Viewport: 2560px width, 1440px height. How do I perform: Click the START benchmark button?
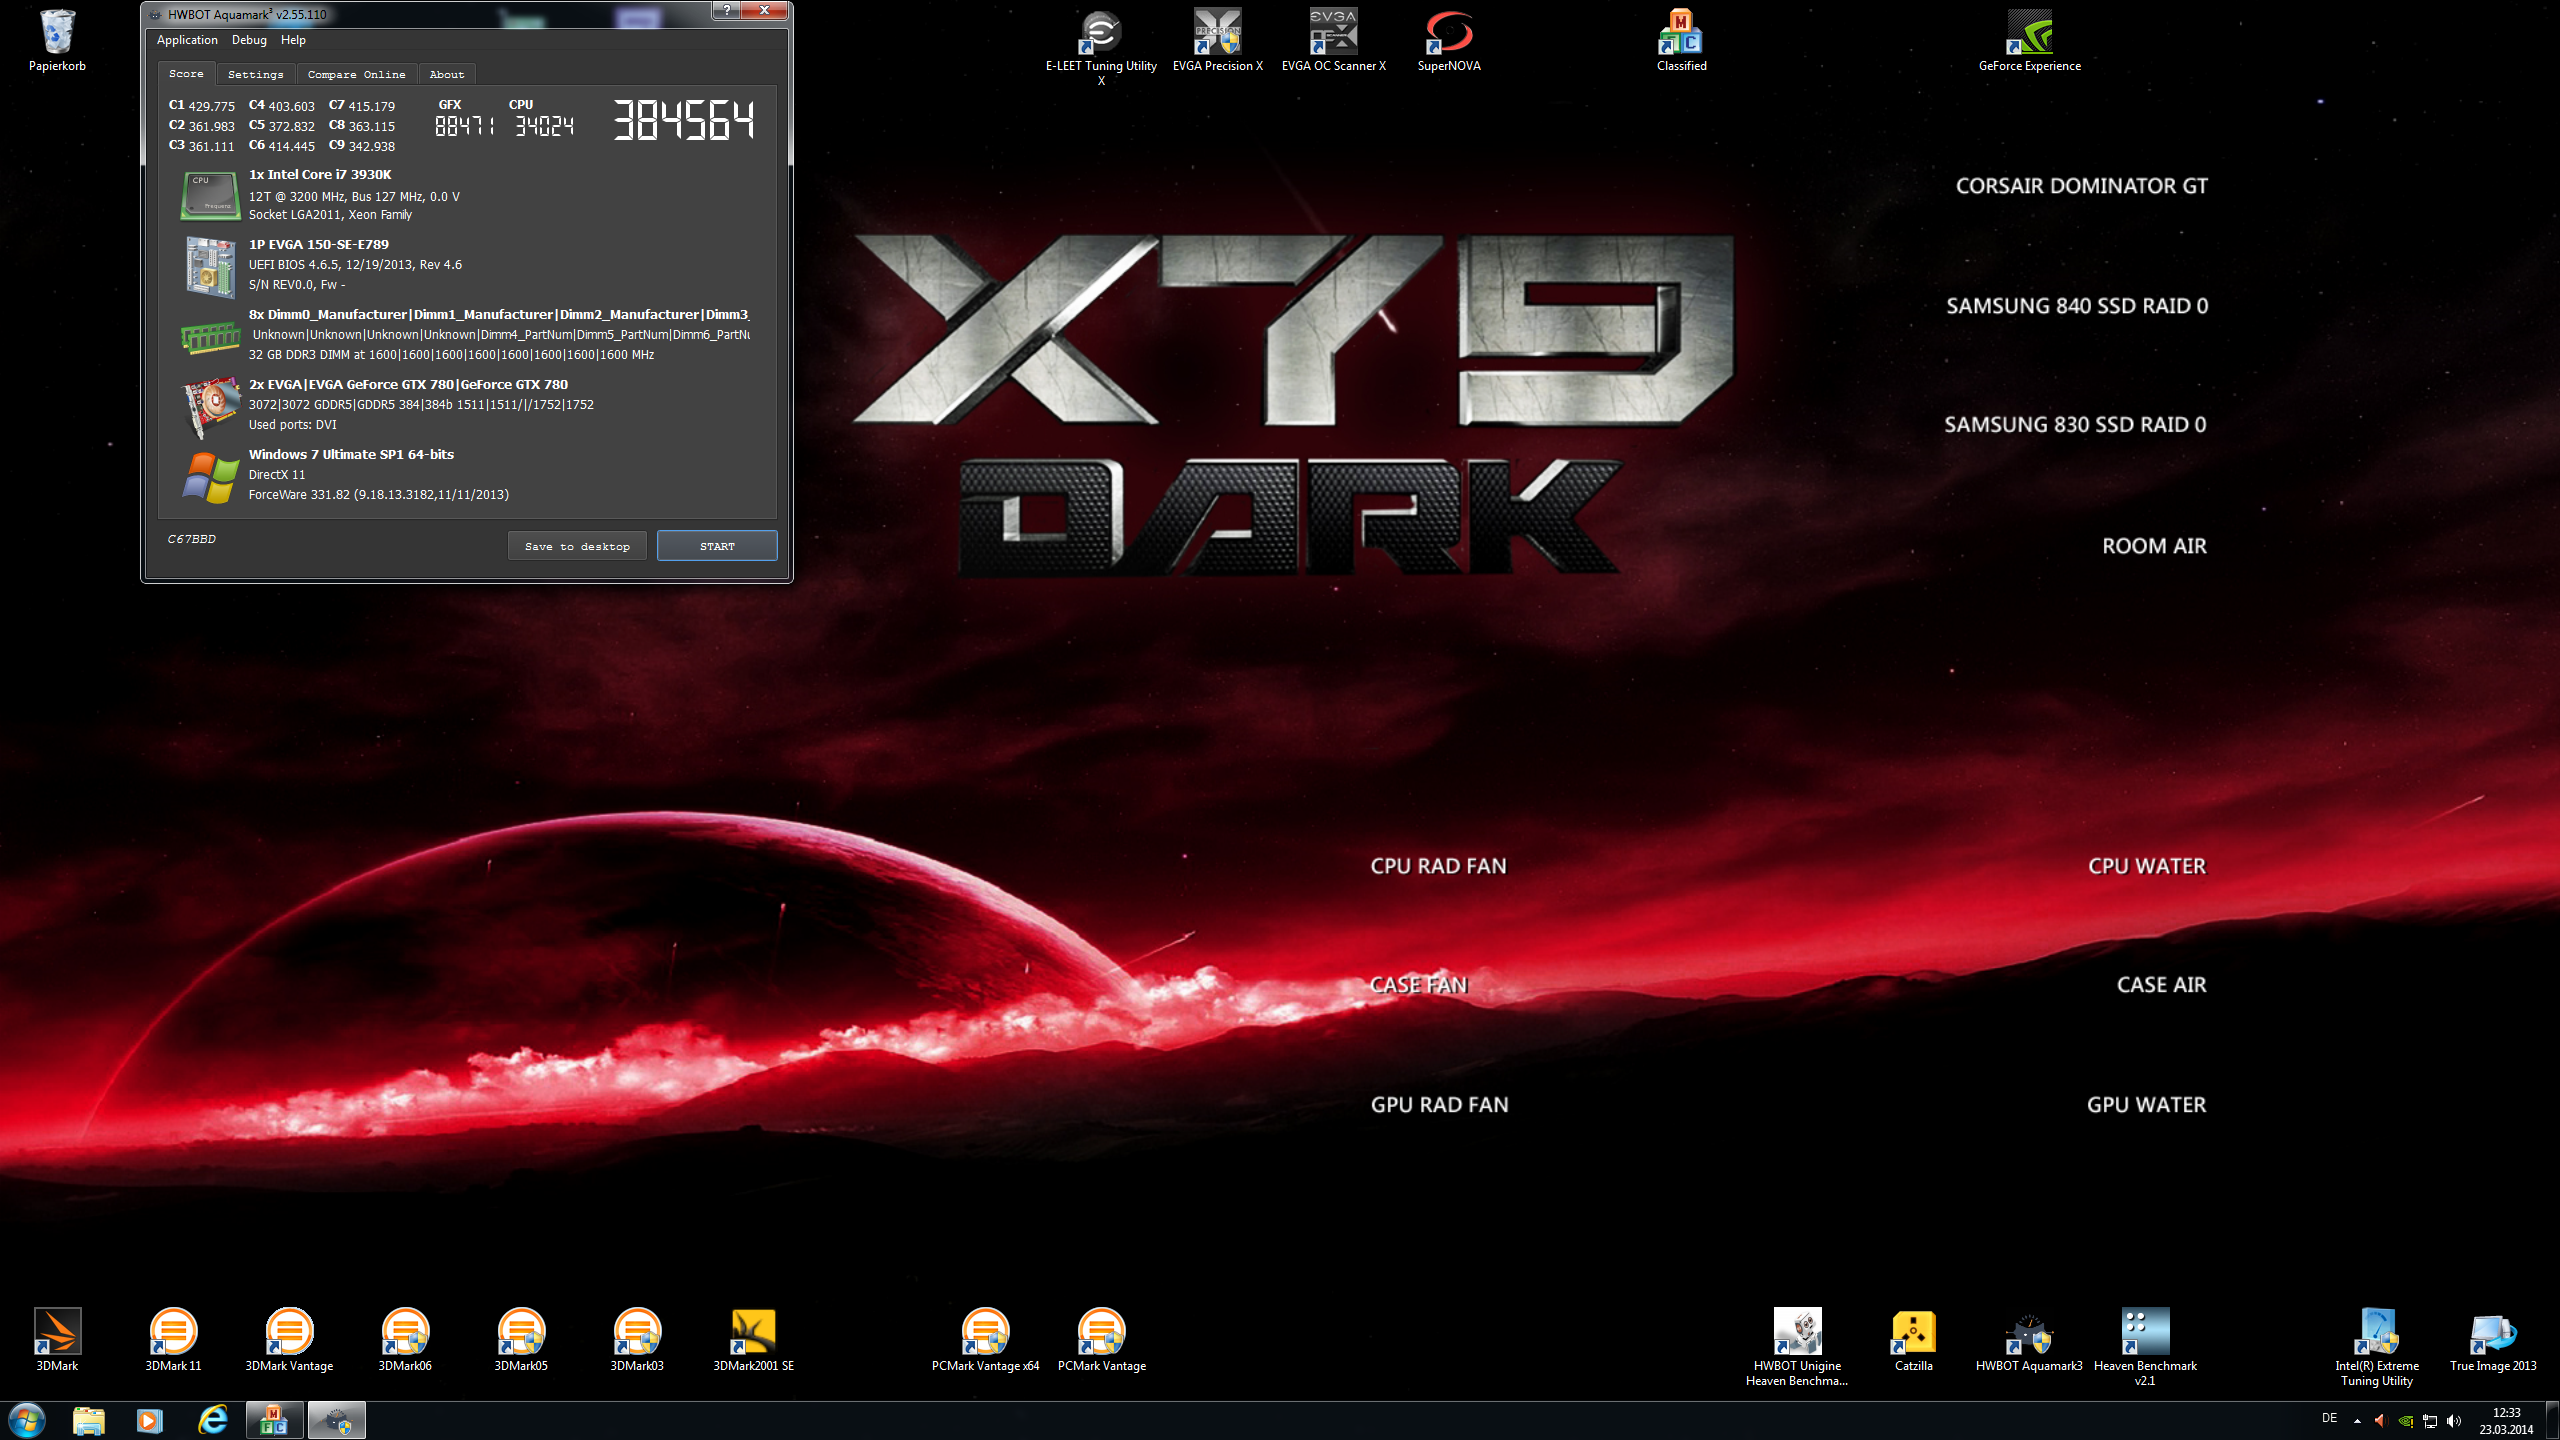pyautogui.click(x=717, y=546)
